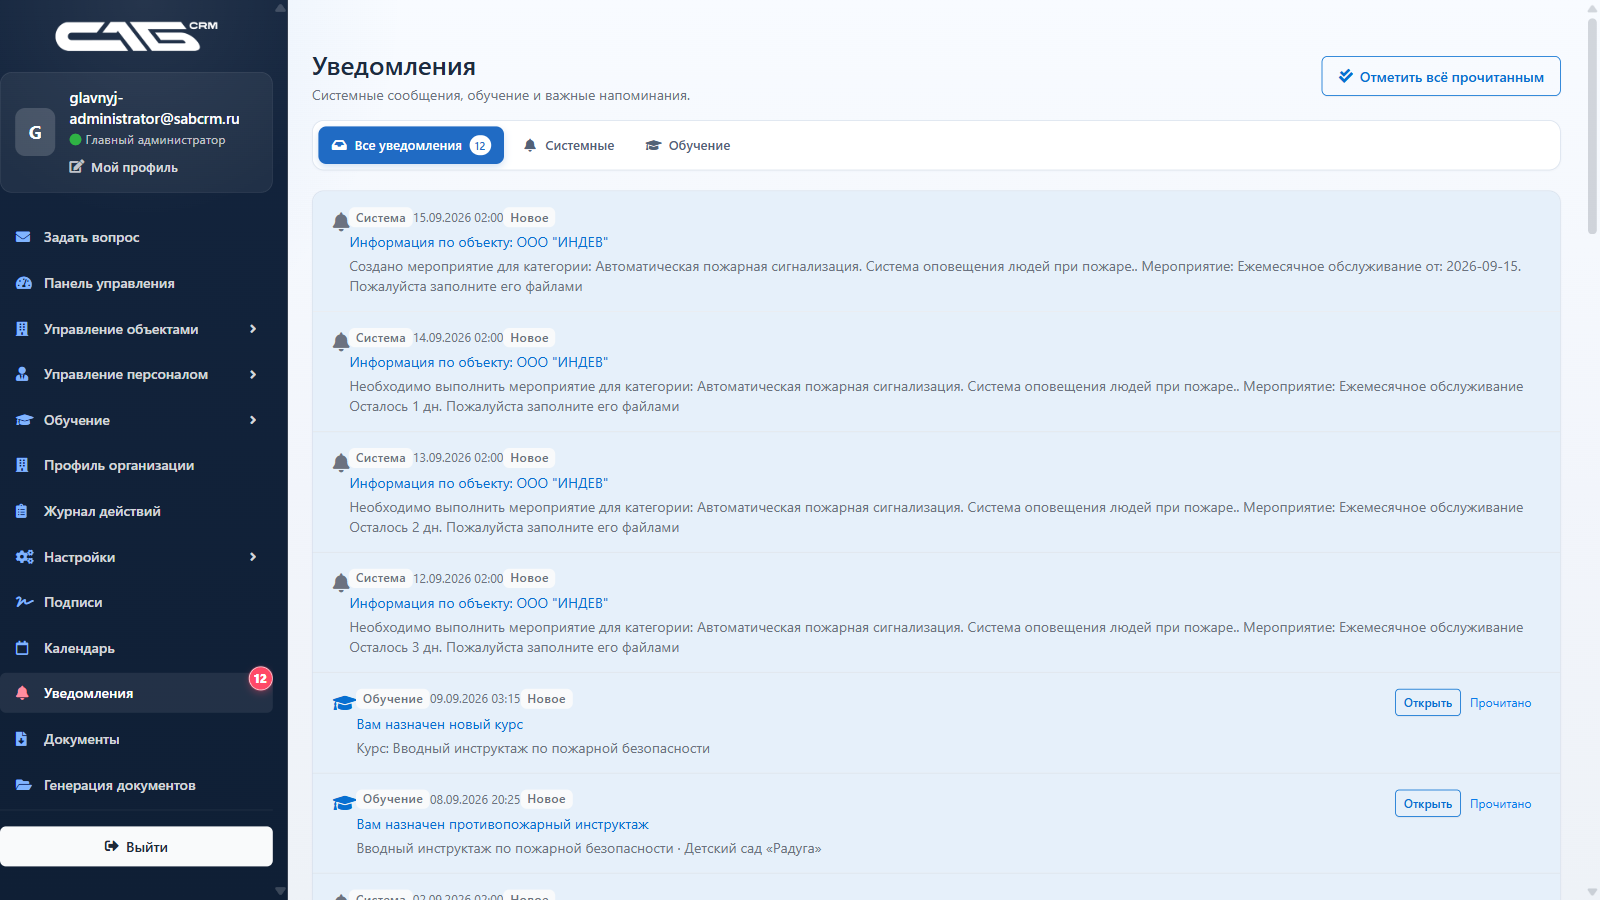Click the main page vertical scrollbar
The image size is (1600, 900).
coord(1592,126)
